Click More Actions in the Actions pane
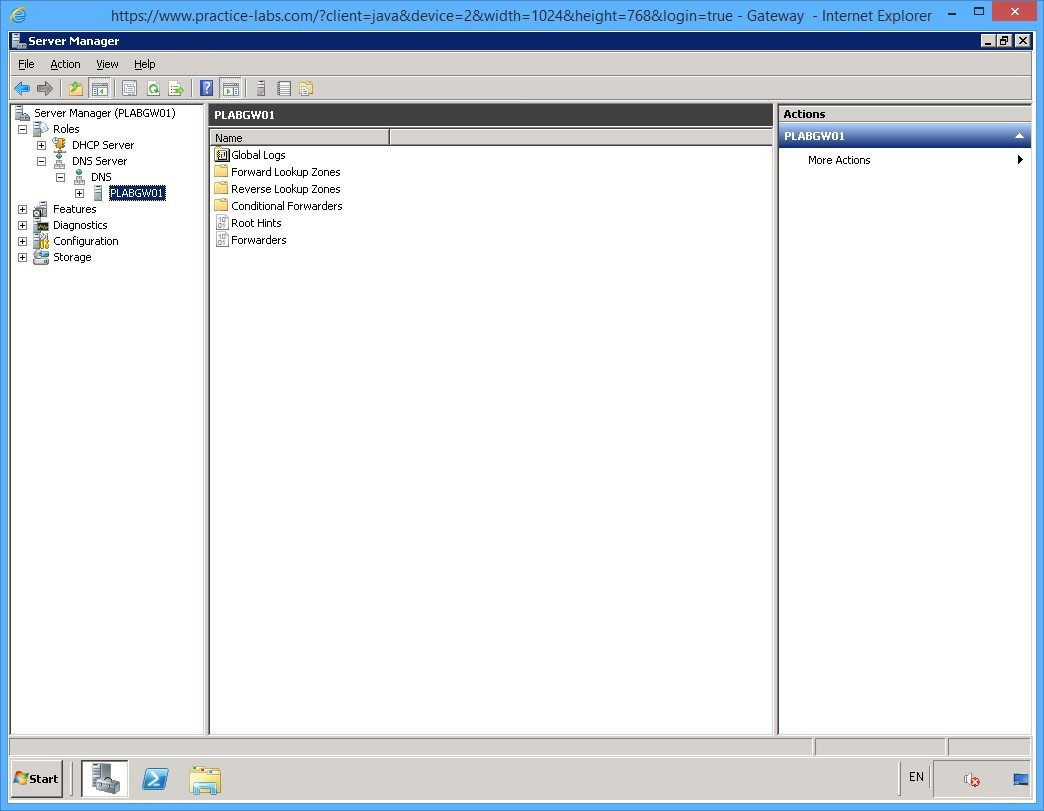This screenshot has height=811, width=1044. click(x=838, y=159)
